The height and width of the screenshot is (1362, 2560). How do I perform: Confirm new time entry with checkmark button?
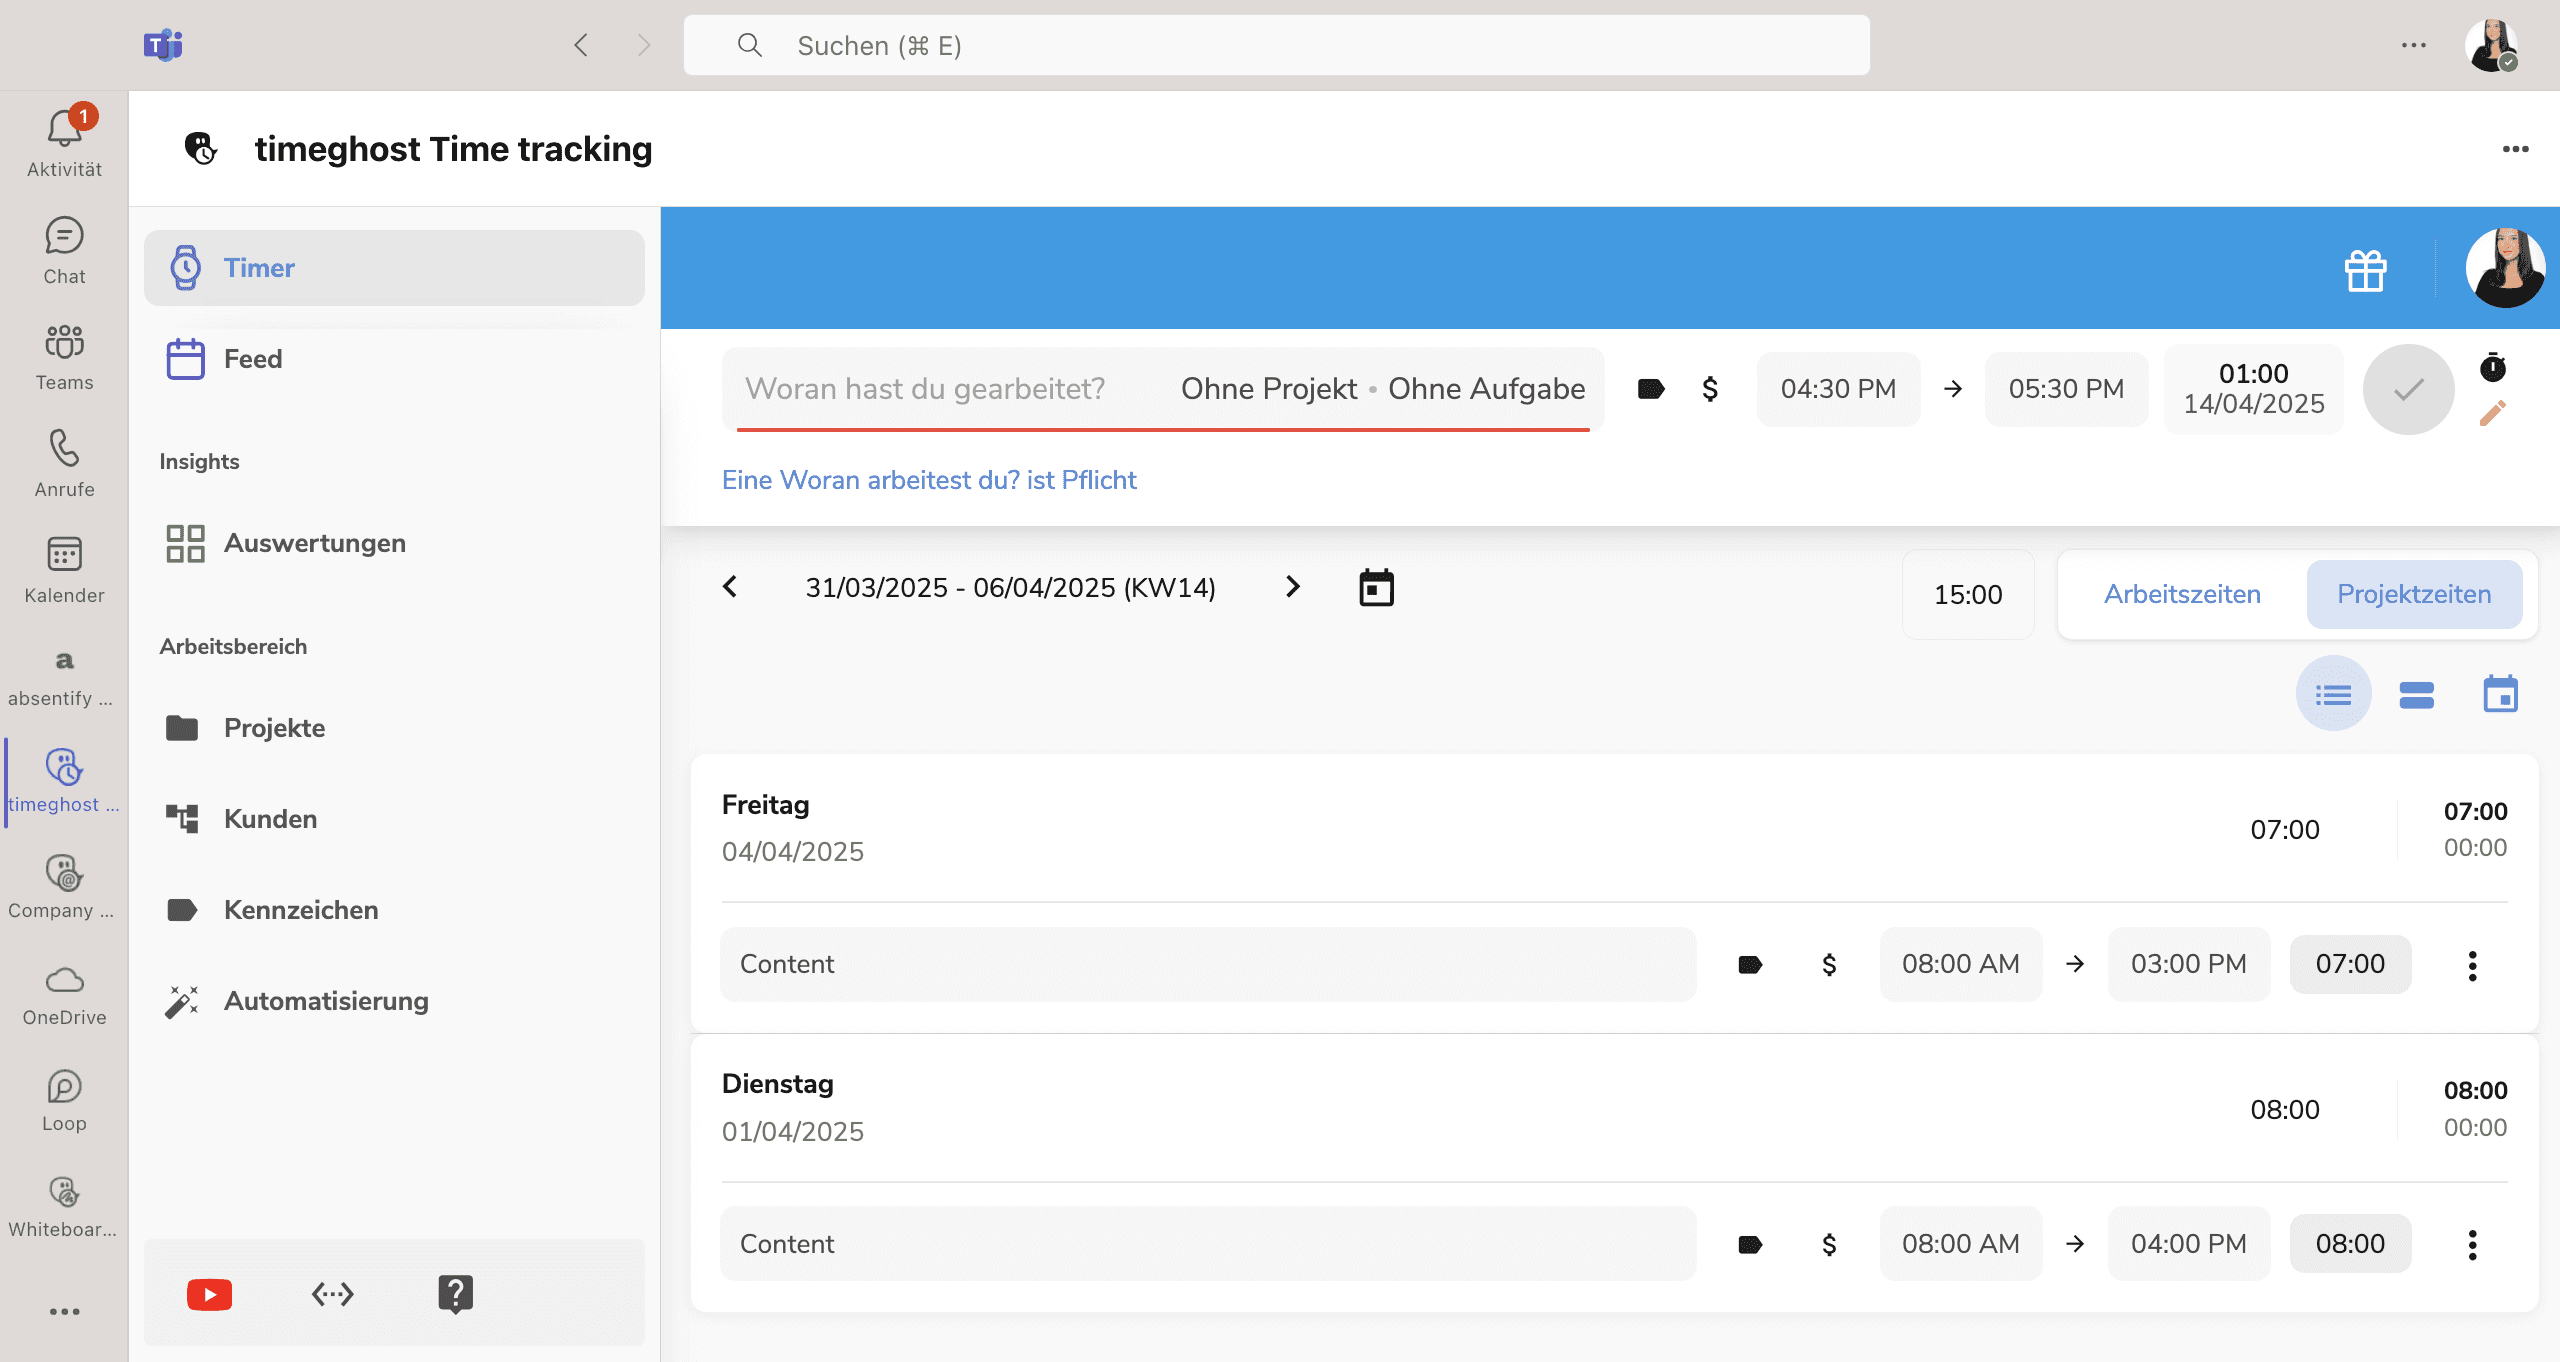click(x=2408, y=389)
